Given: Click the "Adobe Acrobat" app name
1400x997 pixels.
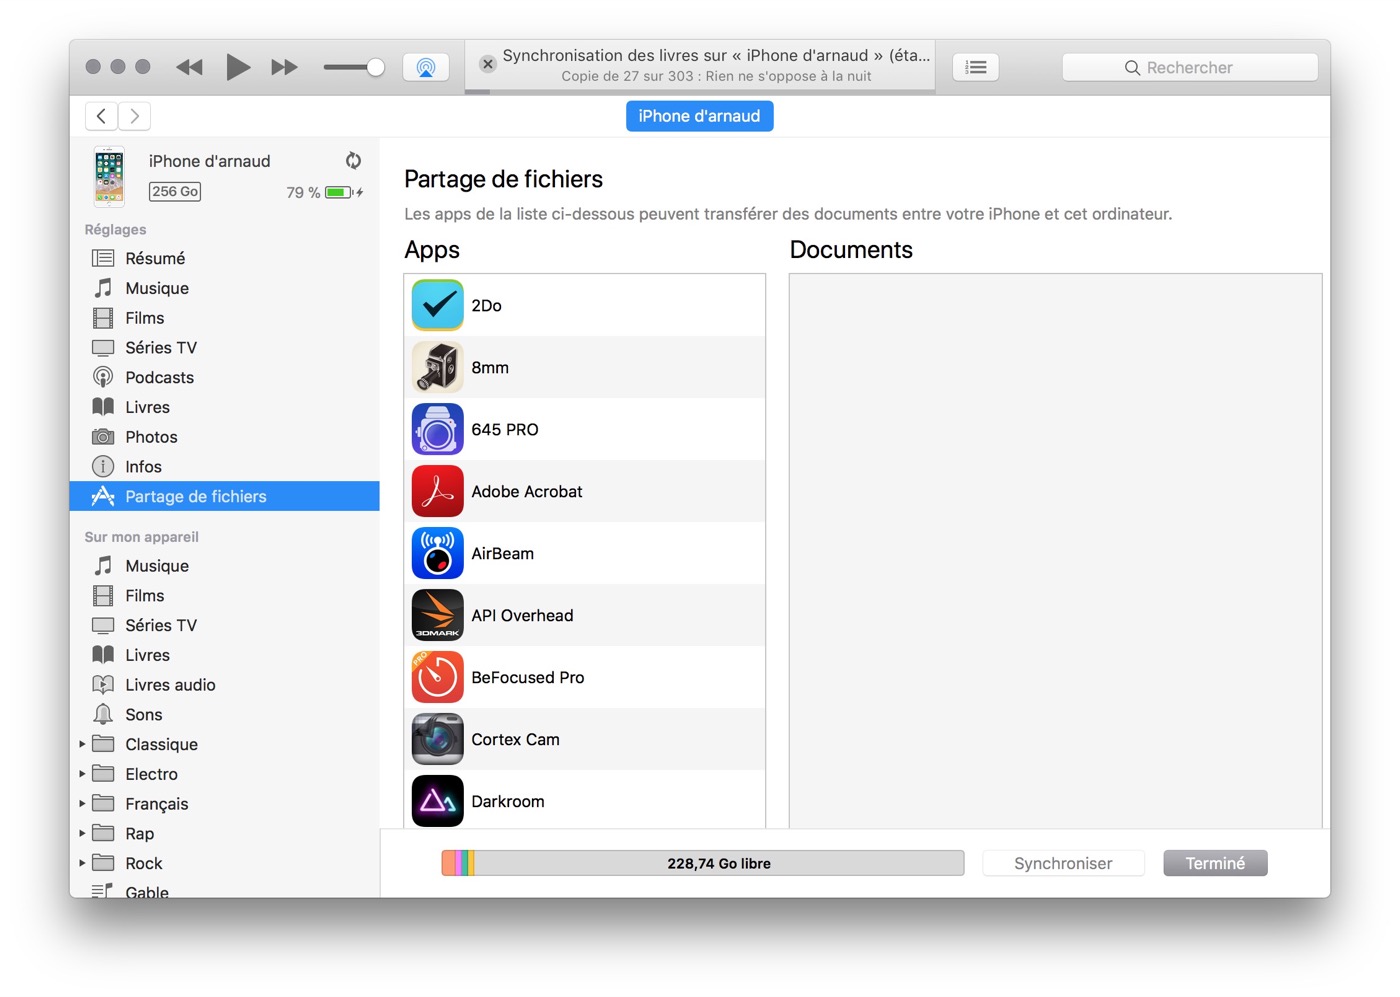Looking at the screenshot, I should (x=527, y=491).
